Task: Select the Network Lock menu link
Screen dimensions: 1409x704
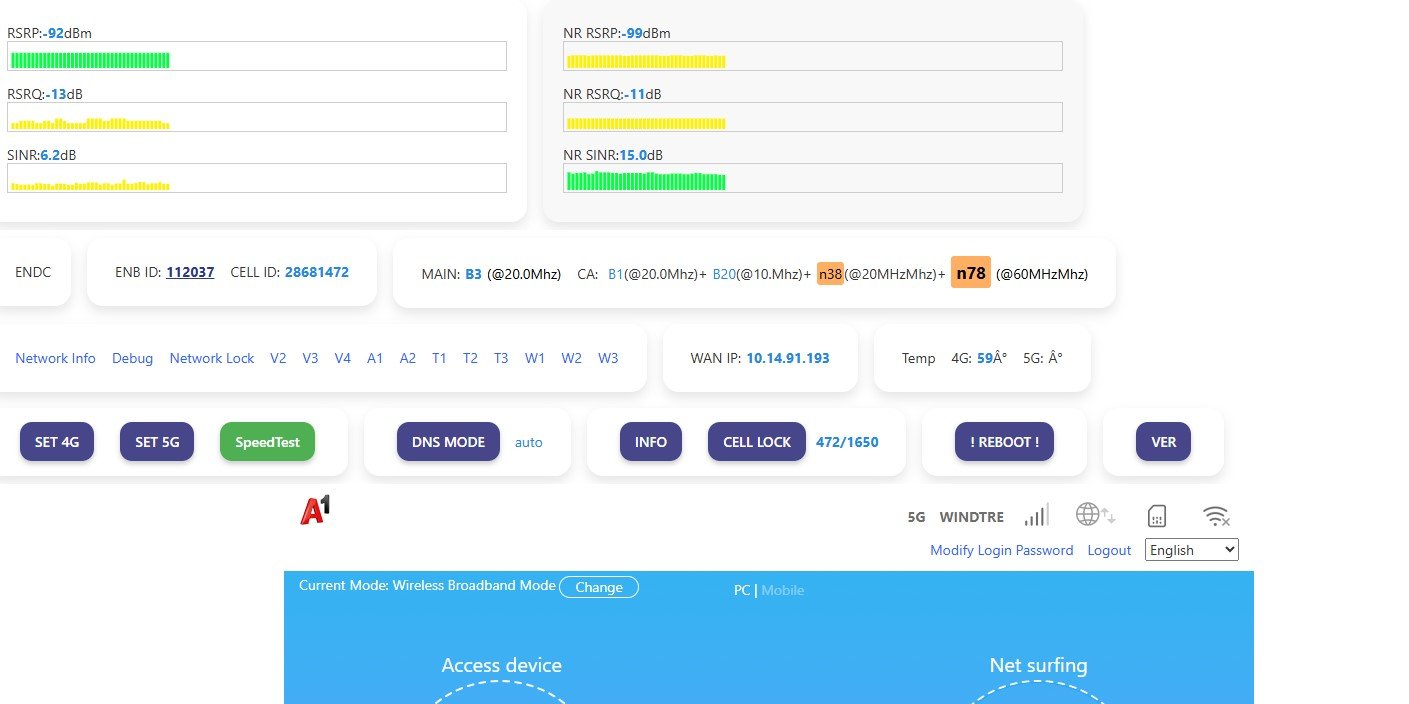Action: pos(212,358)
